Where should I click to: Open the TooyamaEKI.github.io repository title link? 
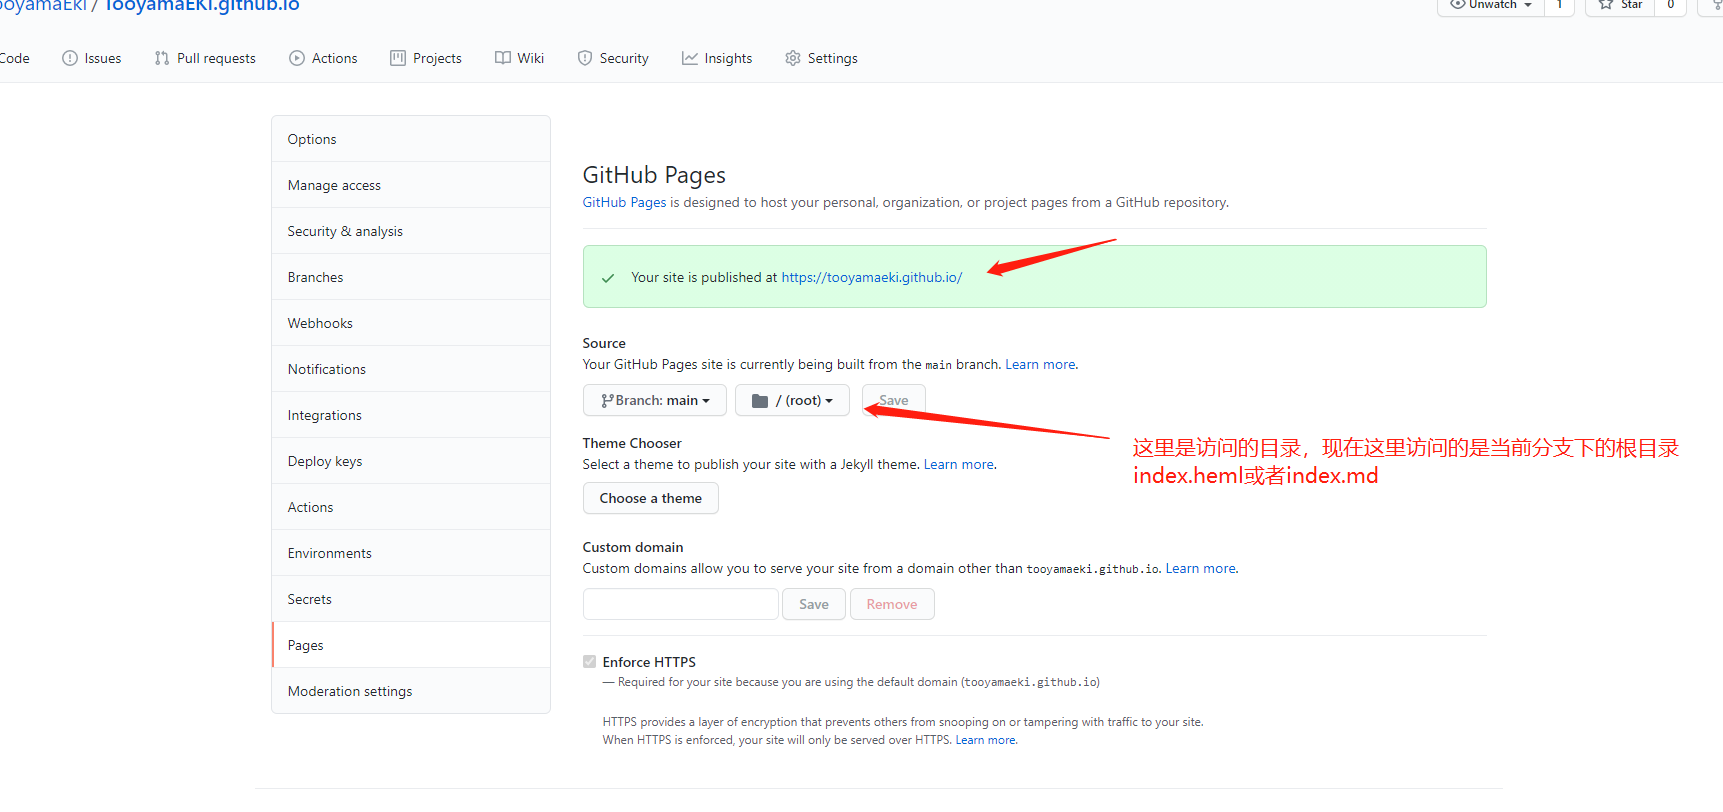click(x=202, y=5)
